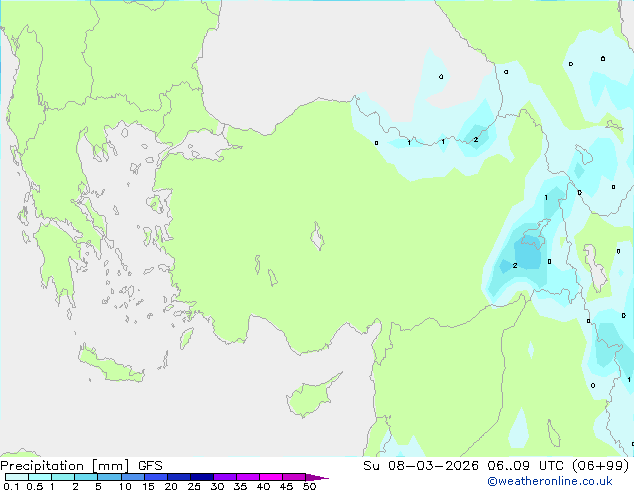634x490 pixels.
Task: Pick the 45–50 mm legend color box
Action: (294, 477)
